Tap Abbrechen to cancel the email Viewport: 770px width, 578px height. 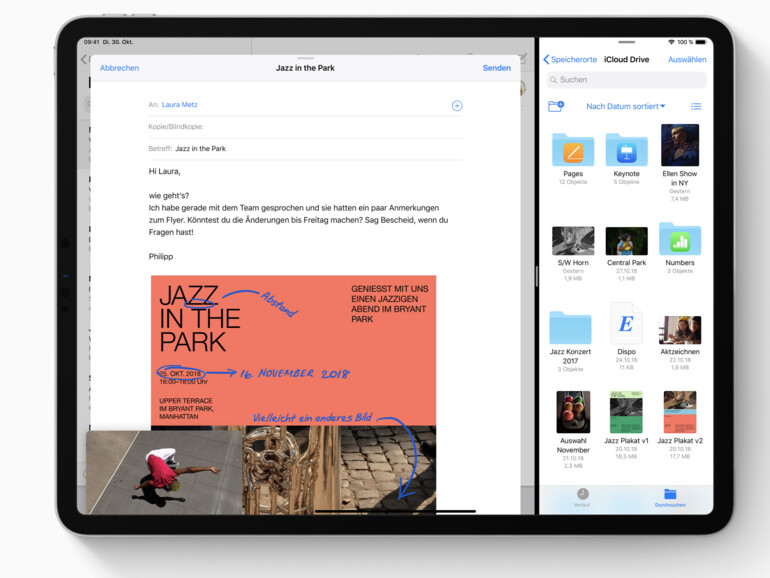coord(119,68)
